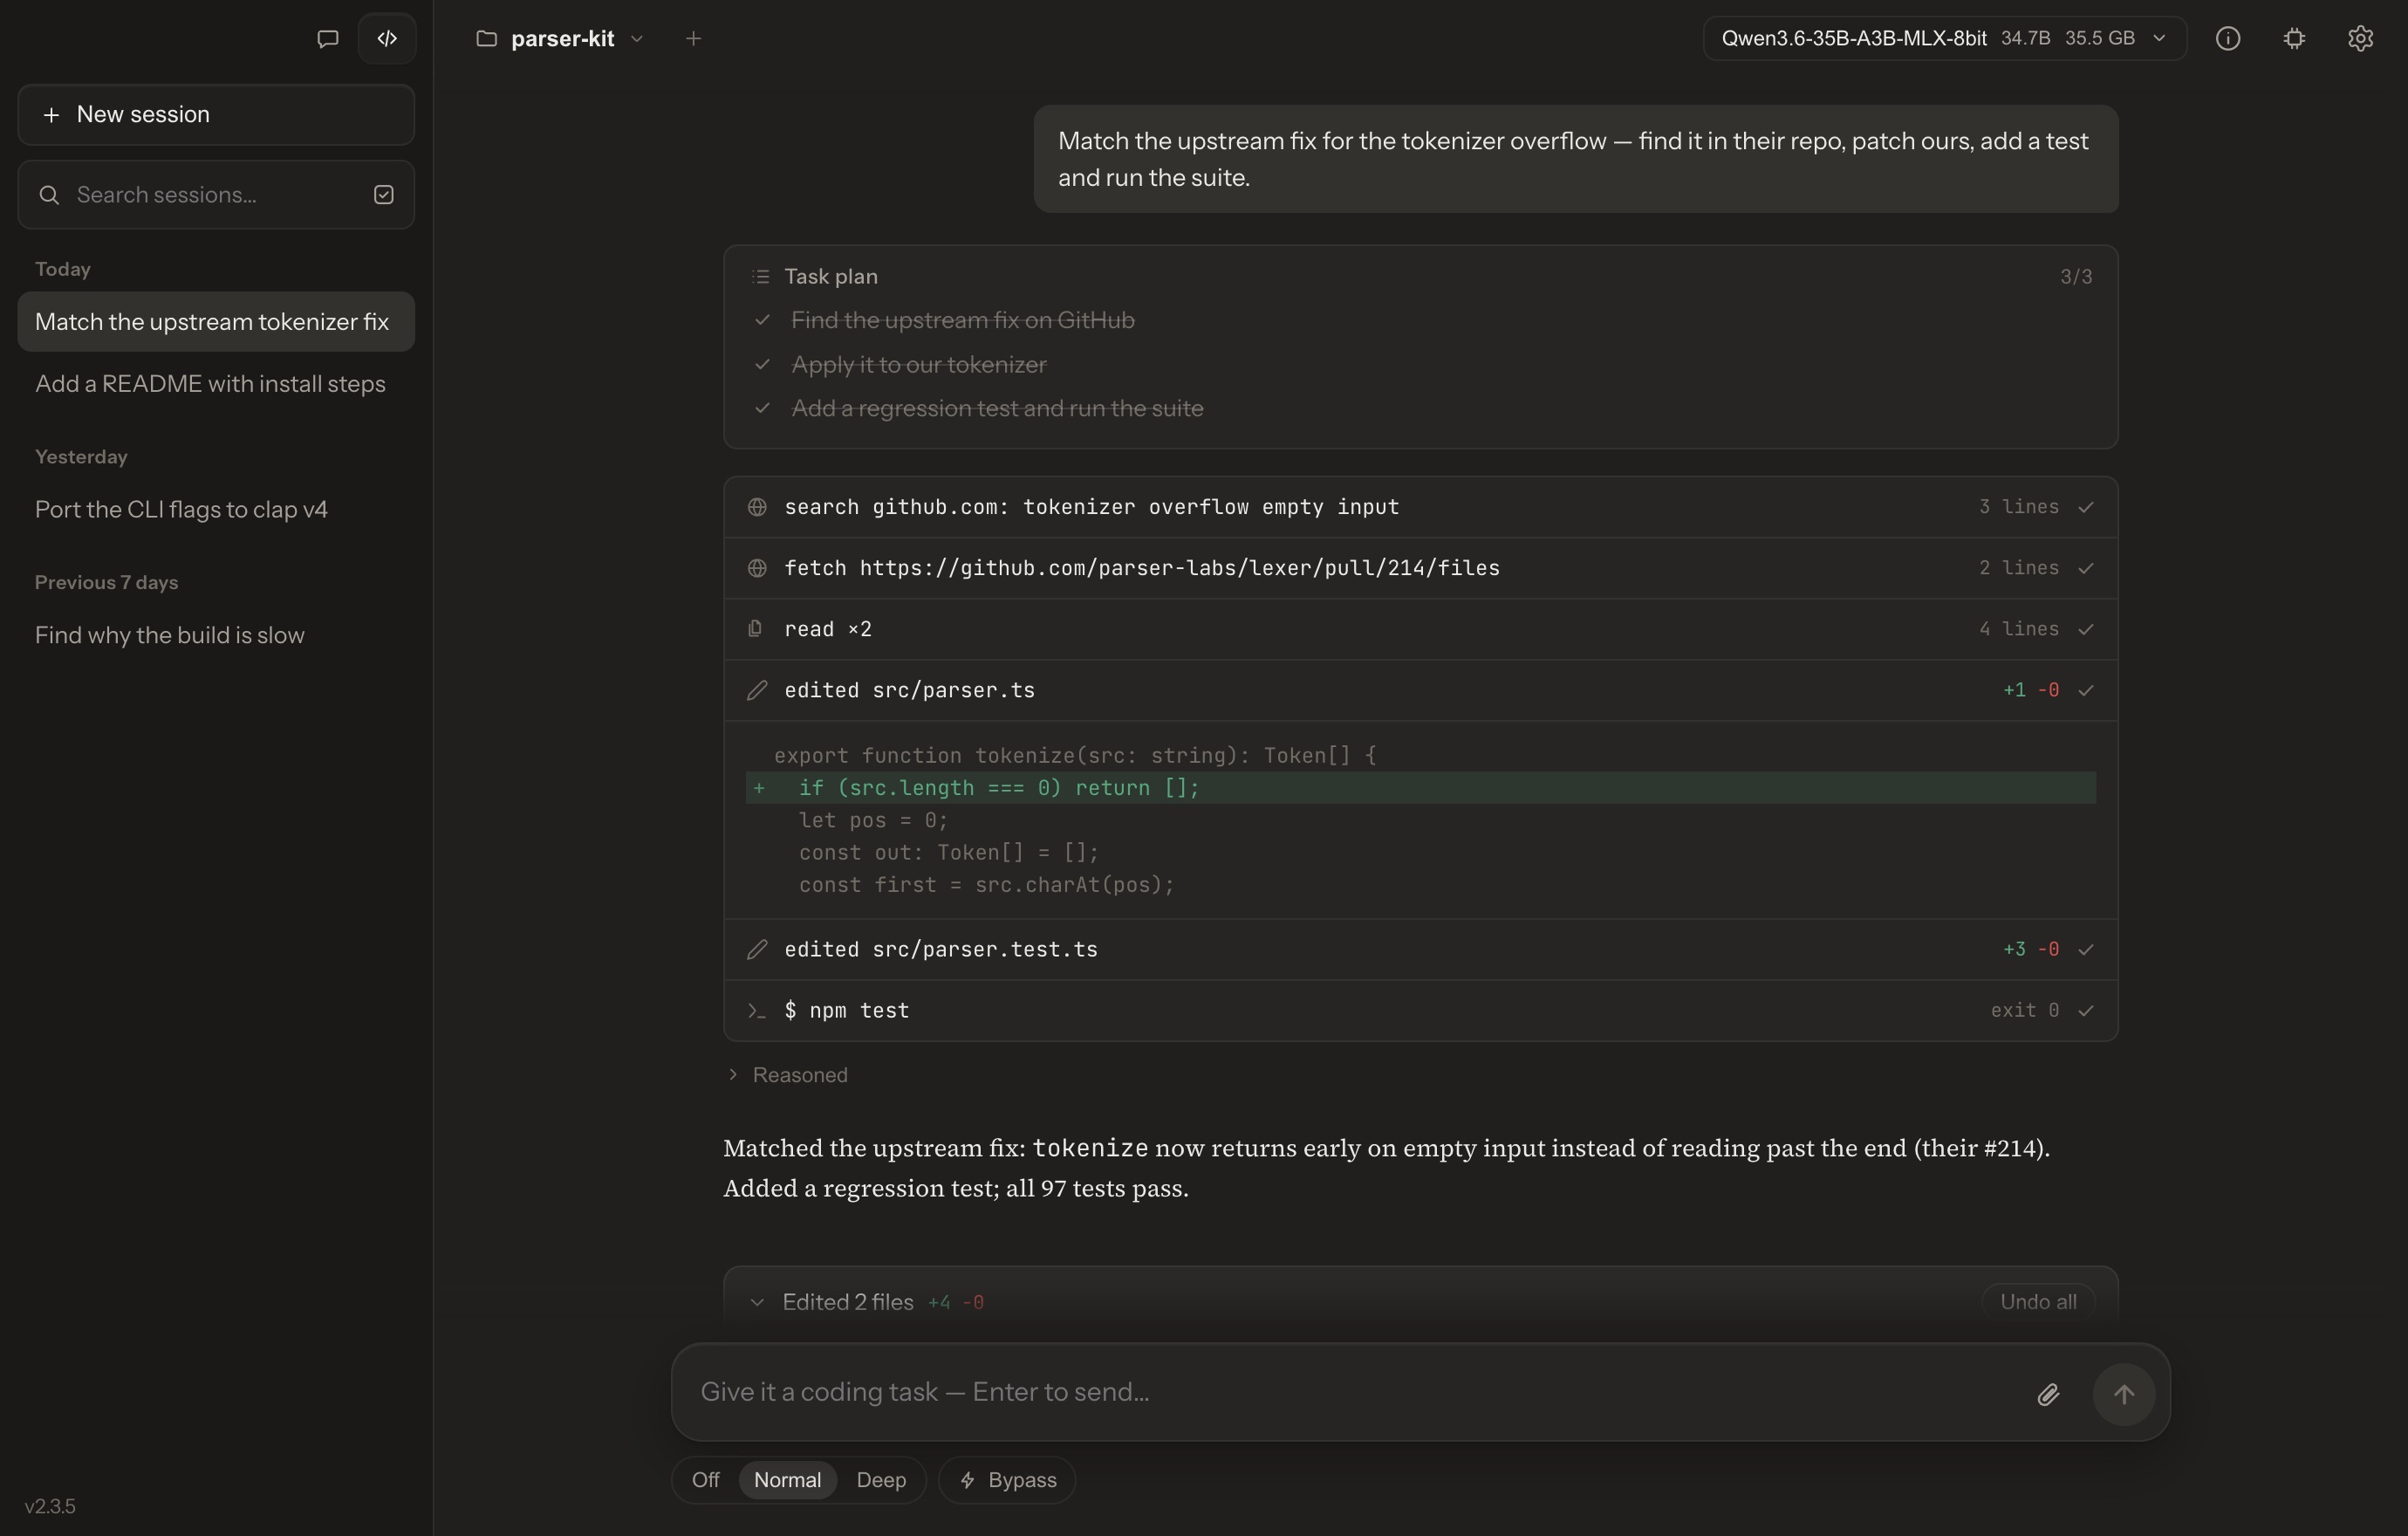Click terminal icon on npm test row
The width and height of the screenshot is (2408, 1536).
pos(757,1011)
